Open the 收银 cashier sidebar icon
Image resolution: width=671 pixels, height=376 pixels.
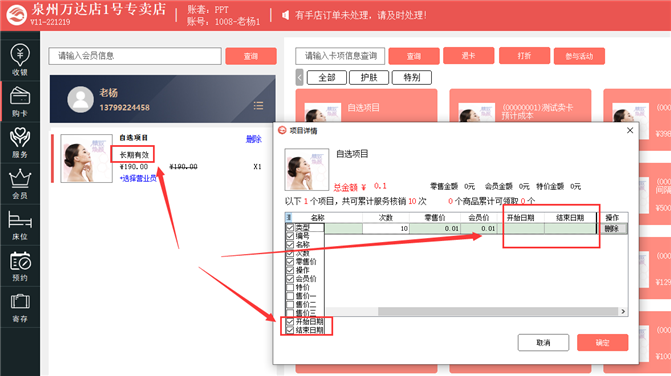pyautogui.click(x=20, y=59)
